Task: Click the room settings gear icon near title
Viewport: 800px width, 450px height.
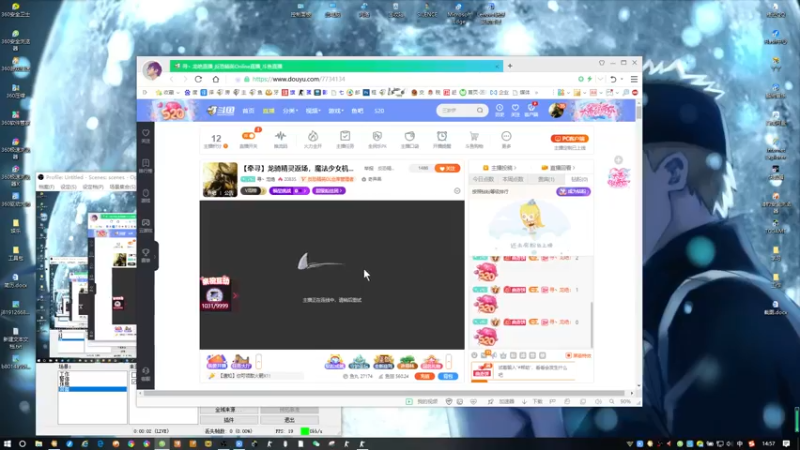Action: coord(457,191)
